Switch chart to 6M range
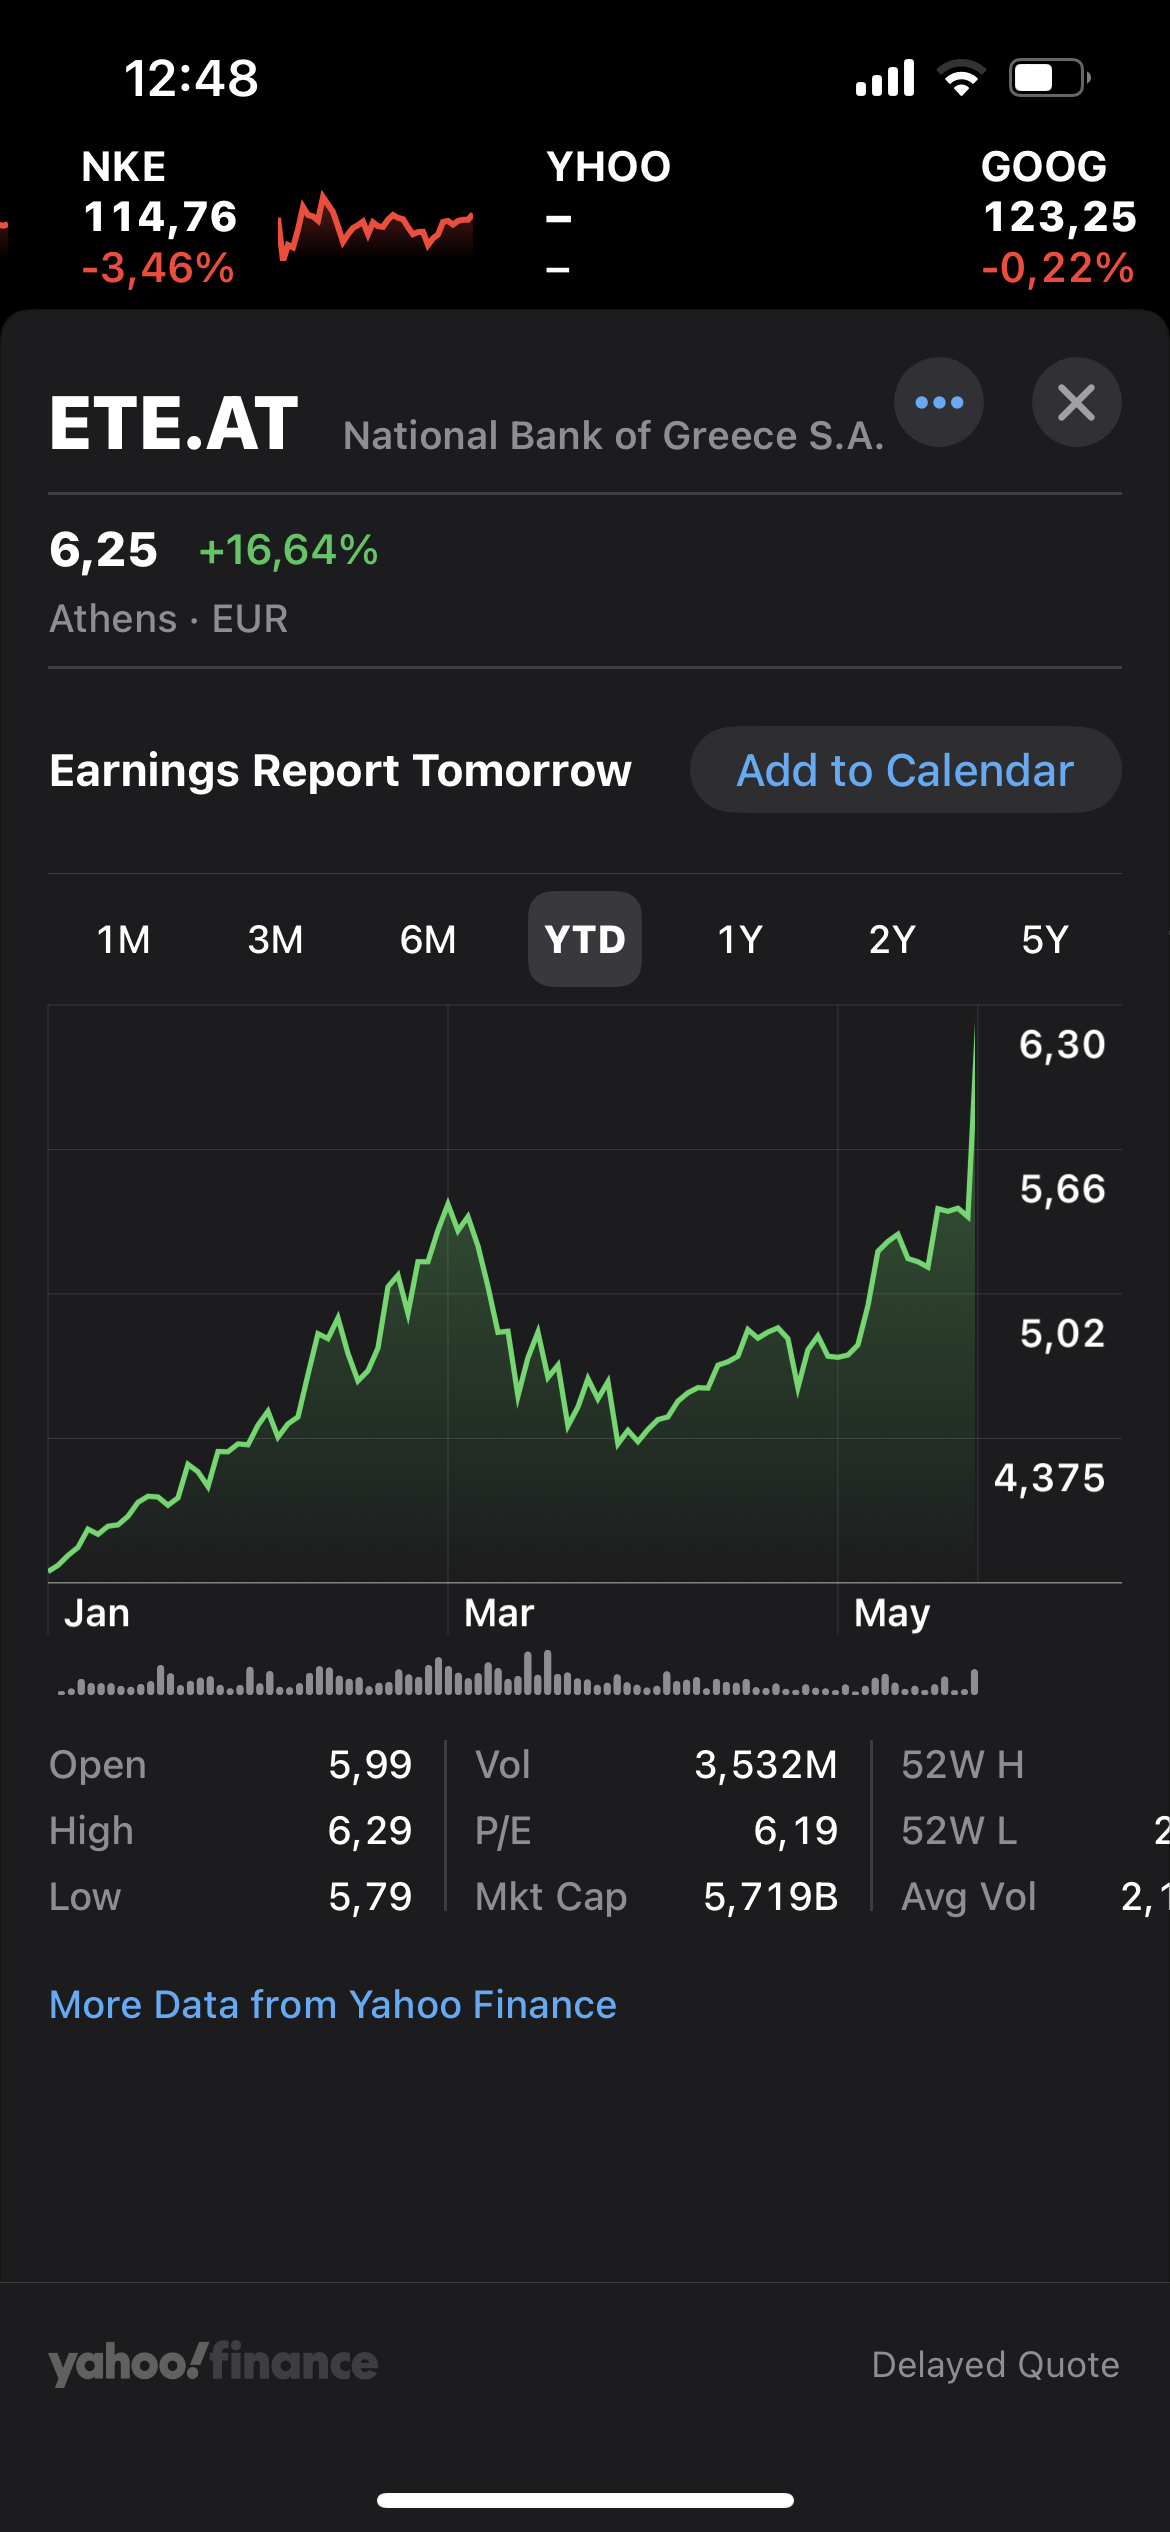Screen dimensions: 1170x2532 (428, 939)
